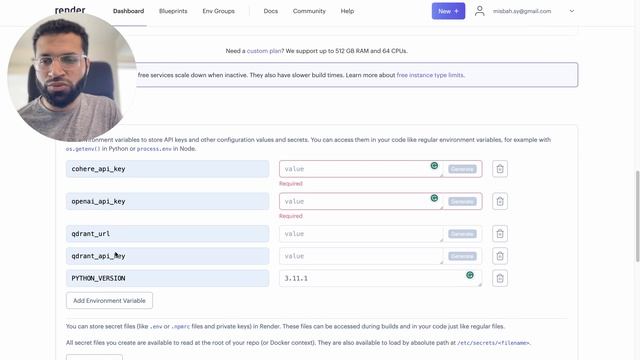
Task: Click the presenter webcam video bubble
Action: [71, 77]
